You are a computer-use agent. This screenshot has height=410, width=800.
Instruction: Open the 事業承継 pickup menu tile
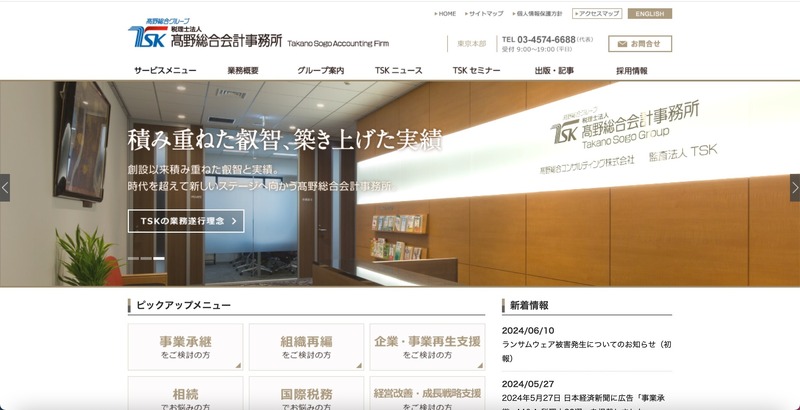185,346
